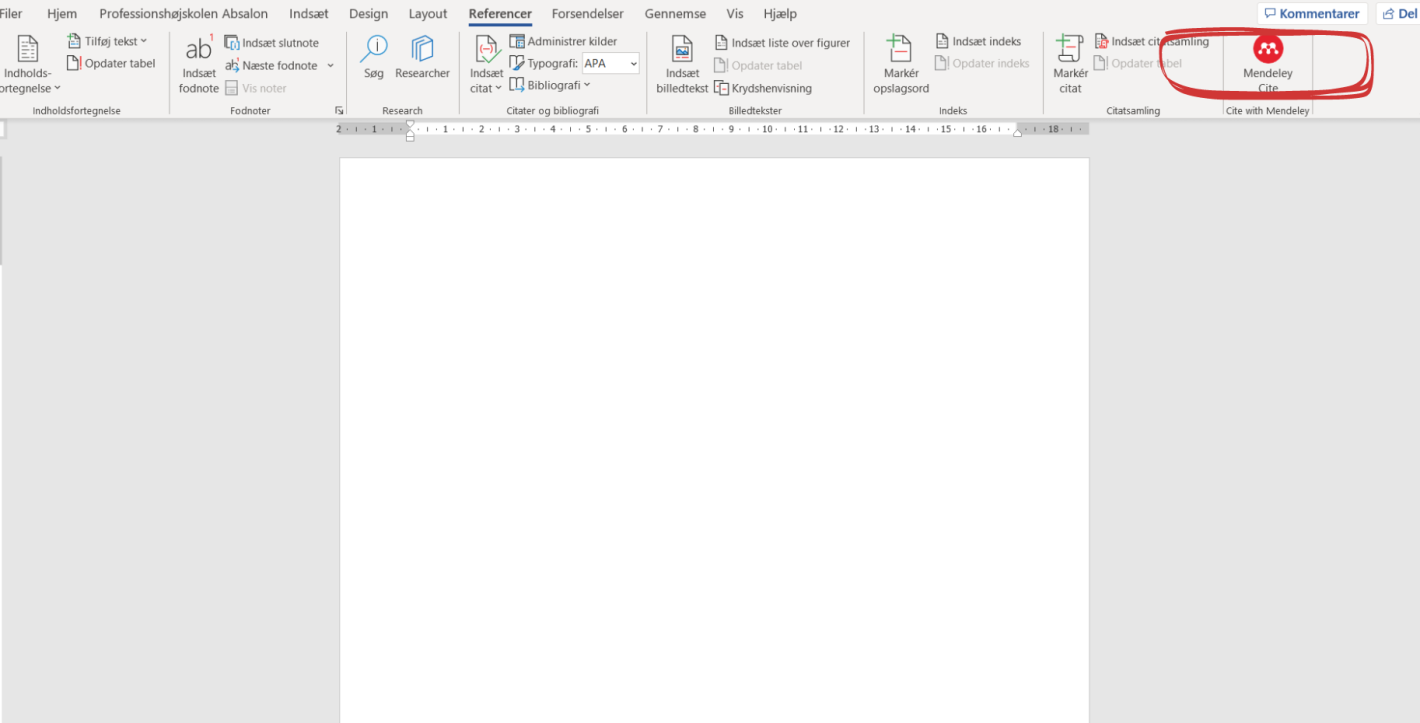Click the Mendeley Cite icon
The image size is (1420, 723).
1267,50
